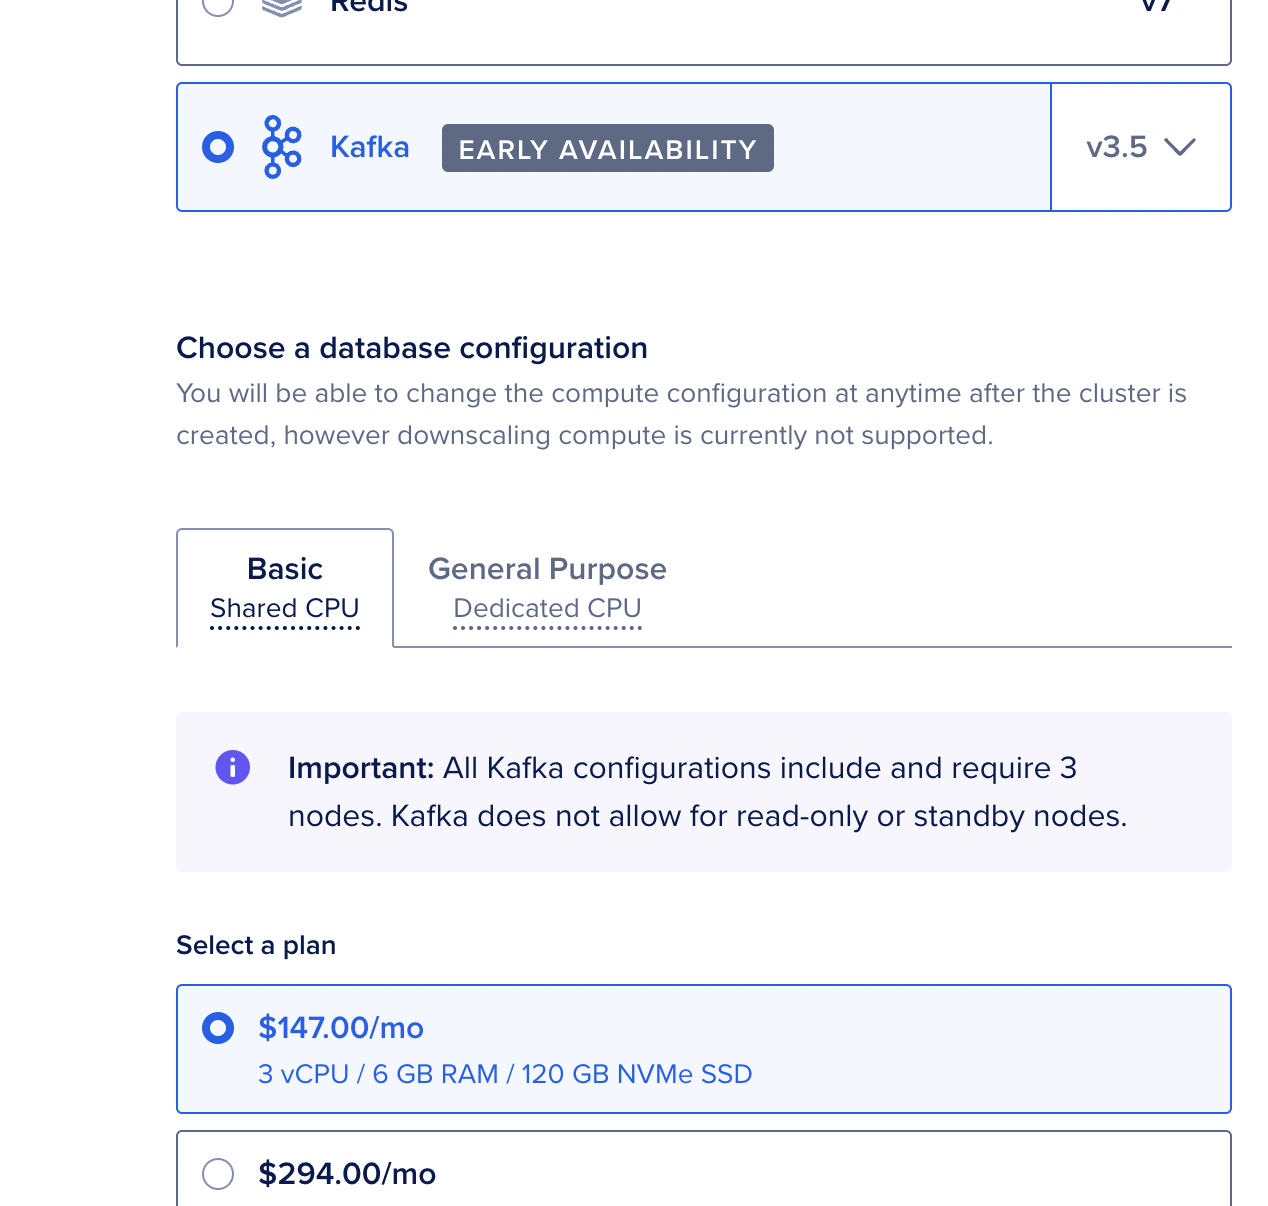Click the Dedicated CPU dotted label
Image resolution: width=1268 pixels, height=1206 pixels.
[547, 609]
